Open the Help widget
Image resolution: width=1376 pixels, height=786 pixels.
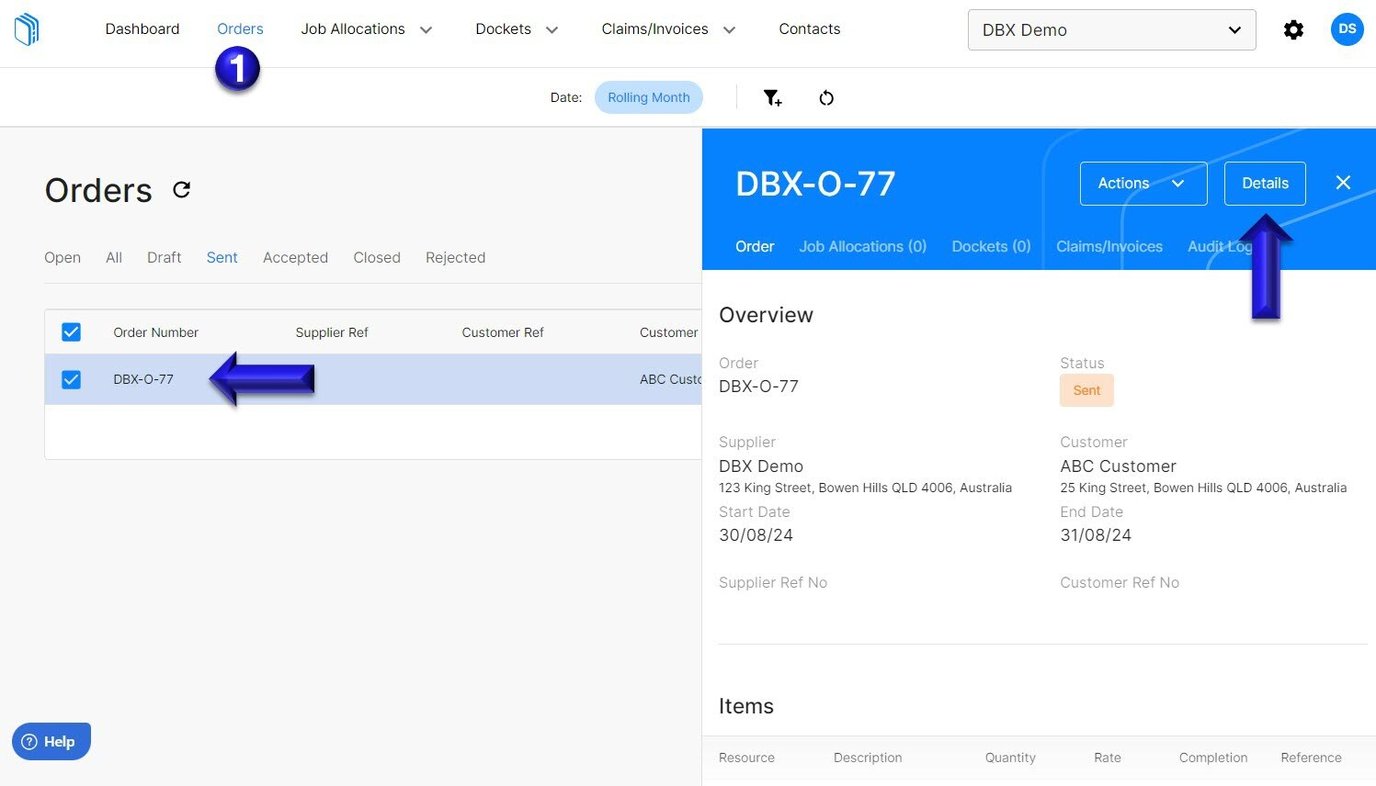50,741
